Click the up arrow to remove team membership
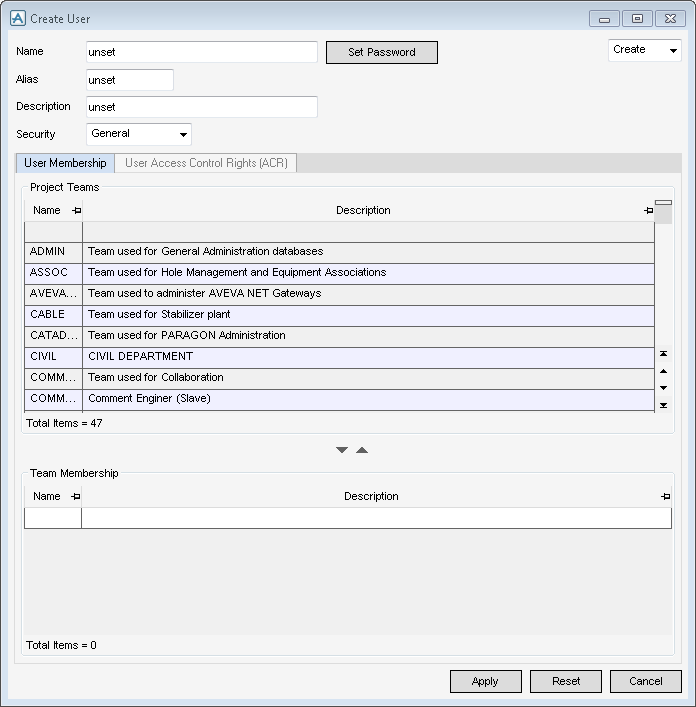Viewport: 696px width, 707px height. pos(362,450)
